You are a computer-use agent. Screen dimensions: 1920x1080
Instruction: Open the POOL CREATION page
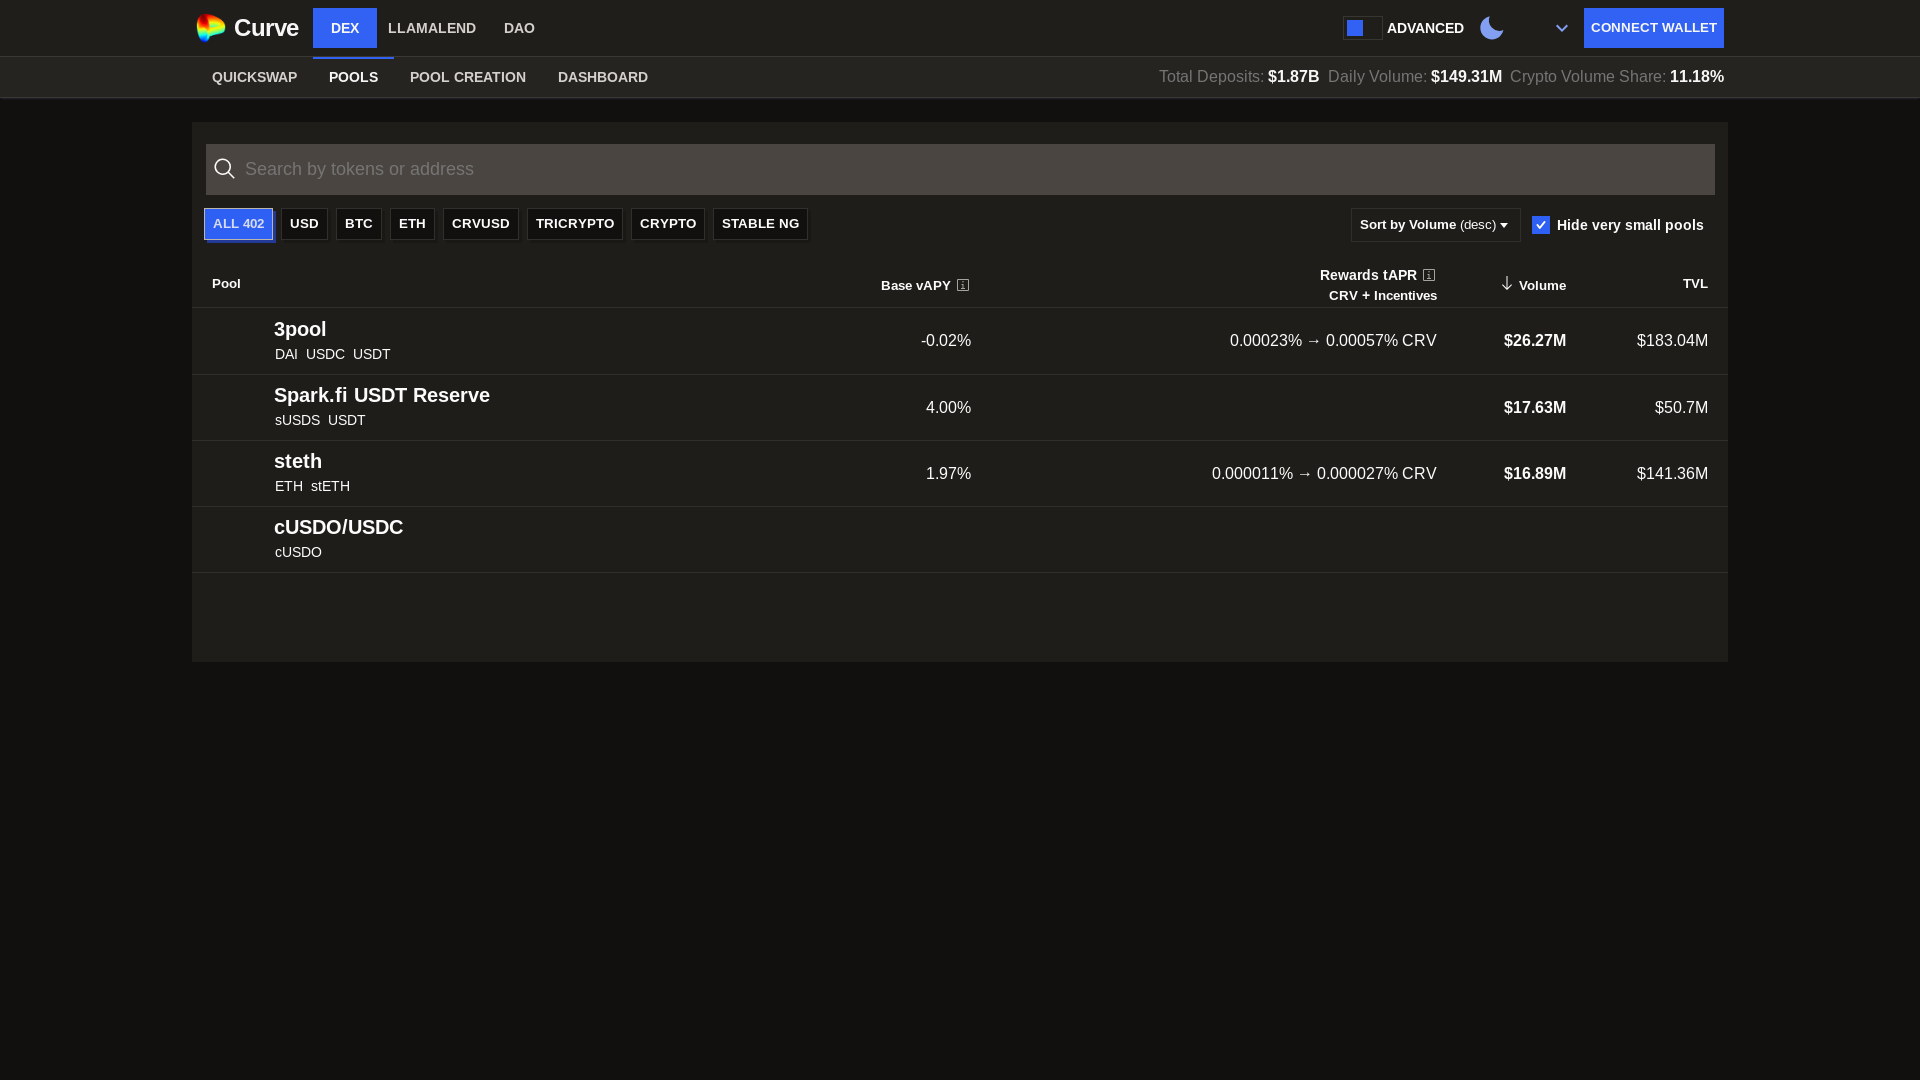click(x=468, y=77)
